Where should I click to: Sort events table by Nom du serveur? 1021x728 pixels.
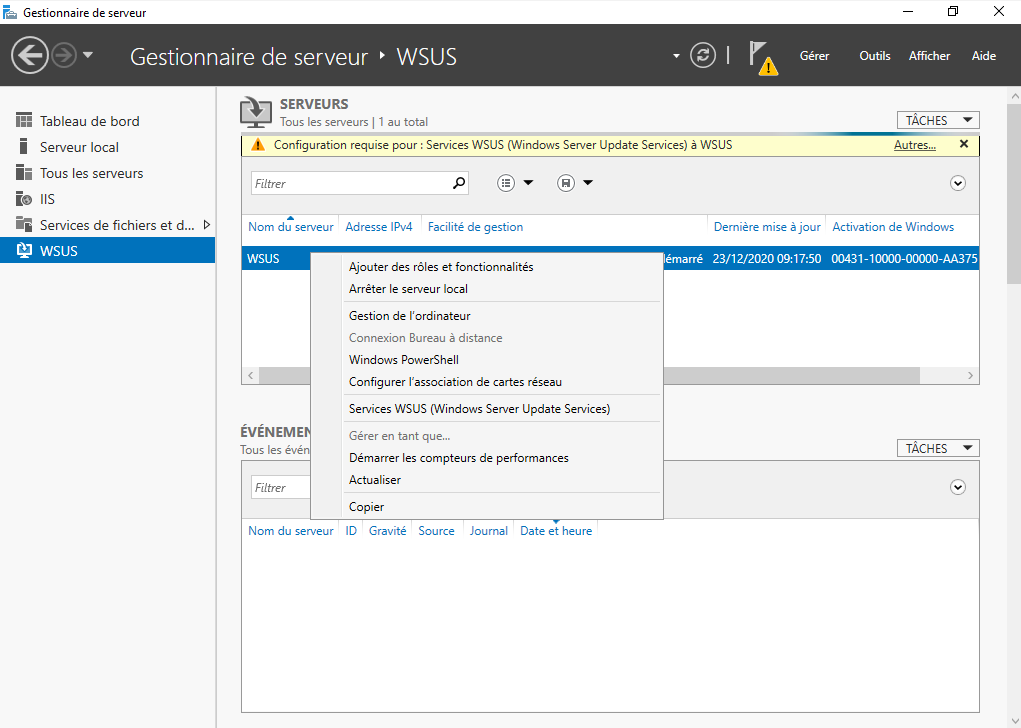290,531
